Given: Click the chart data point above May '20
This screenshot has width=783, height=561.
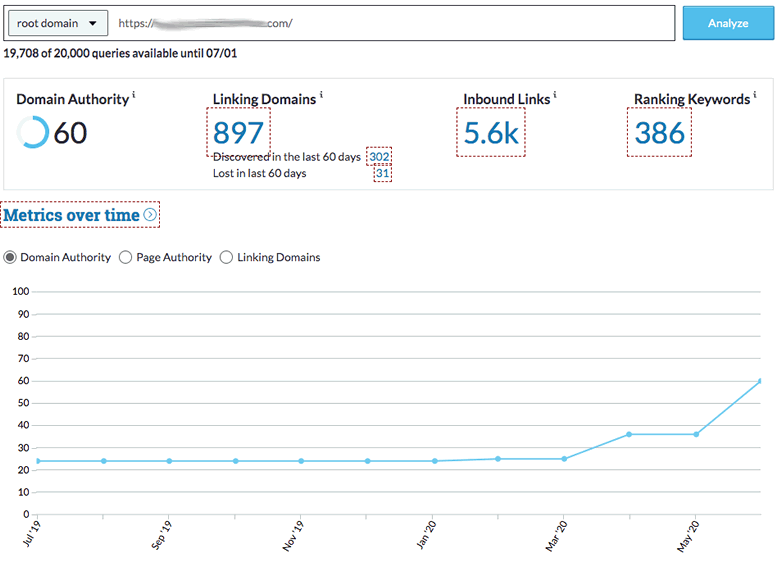Looking at the screenshot, I should pos(696,434).
